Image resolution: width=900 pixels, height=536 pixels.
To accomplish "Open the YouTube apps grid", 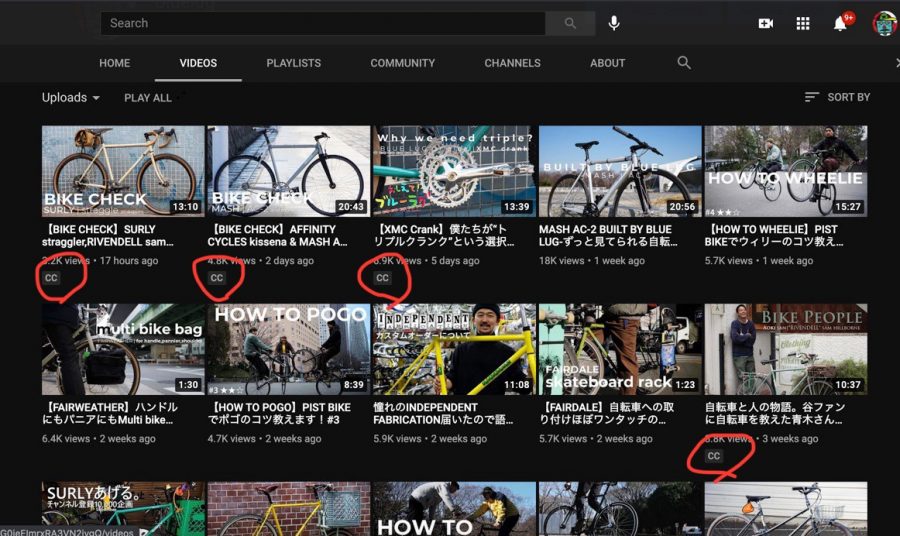I will coord(803,24).
